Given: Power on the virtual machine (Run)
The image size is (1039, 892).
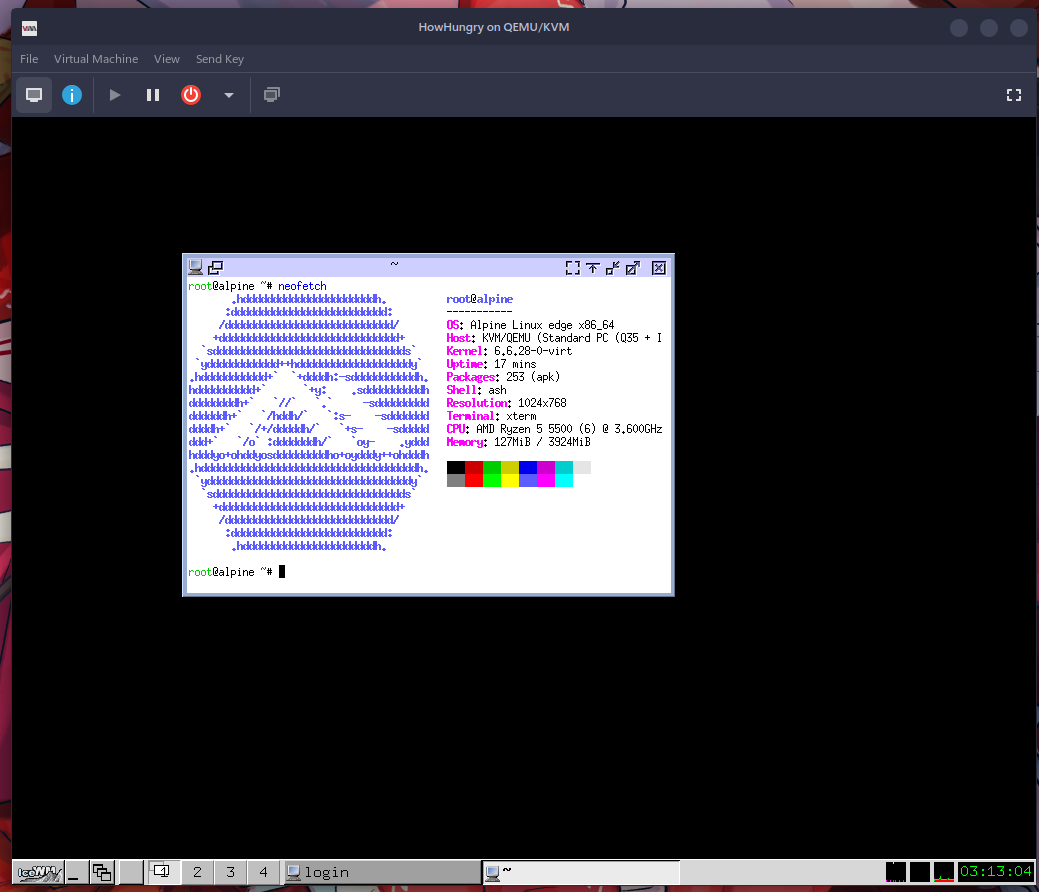Looking at the screenshot, I should [115, 95].
